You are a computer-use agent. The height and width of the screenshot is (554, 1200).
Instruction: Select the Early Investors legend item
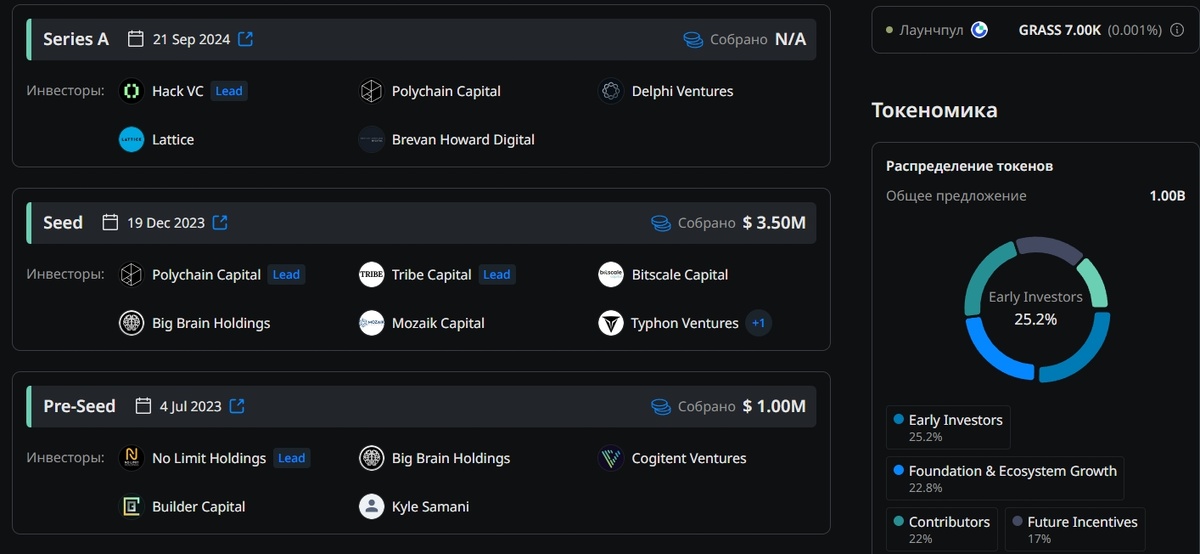click(x=948, y=427)
